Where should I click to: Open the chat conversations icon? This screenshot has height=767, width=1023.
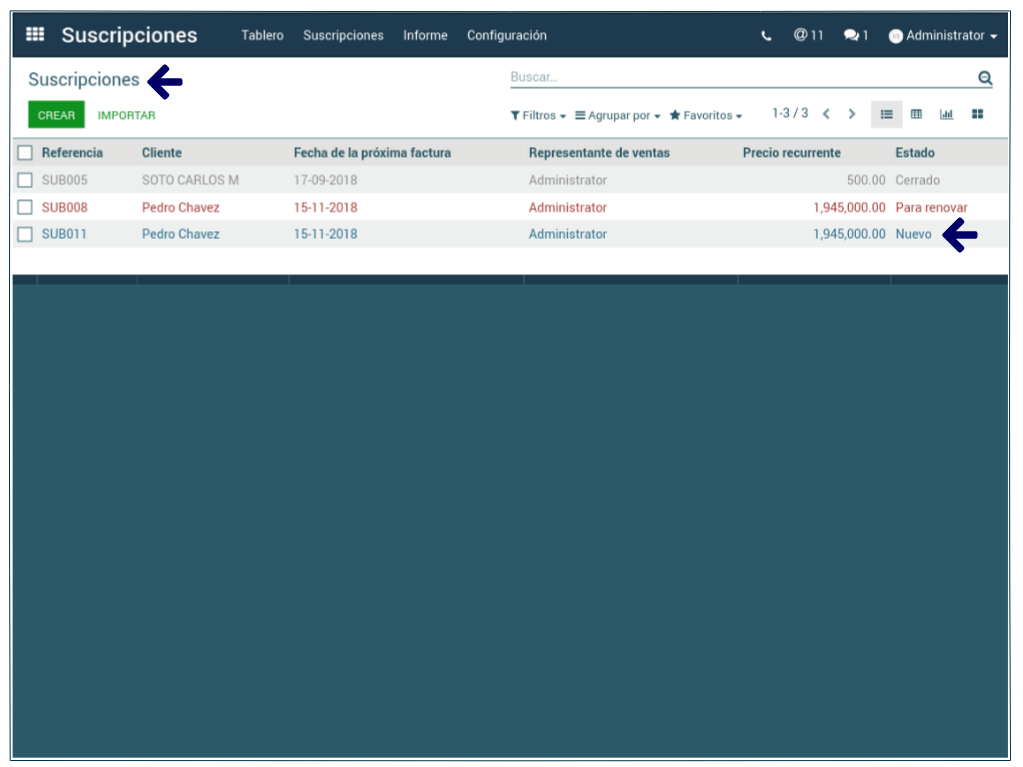[x=855, y=36]
